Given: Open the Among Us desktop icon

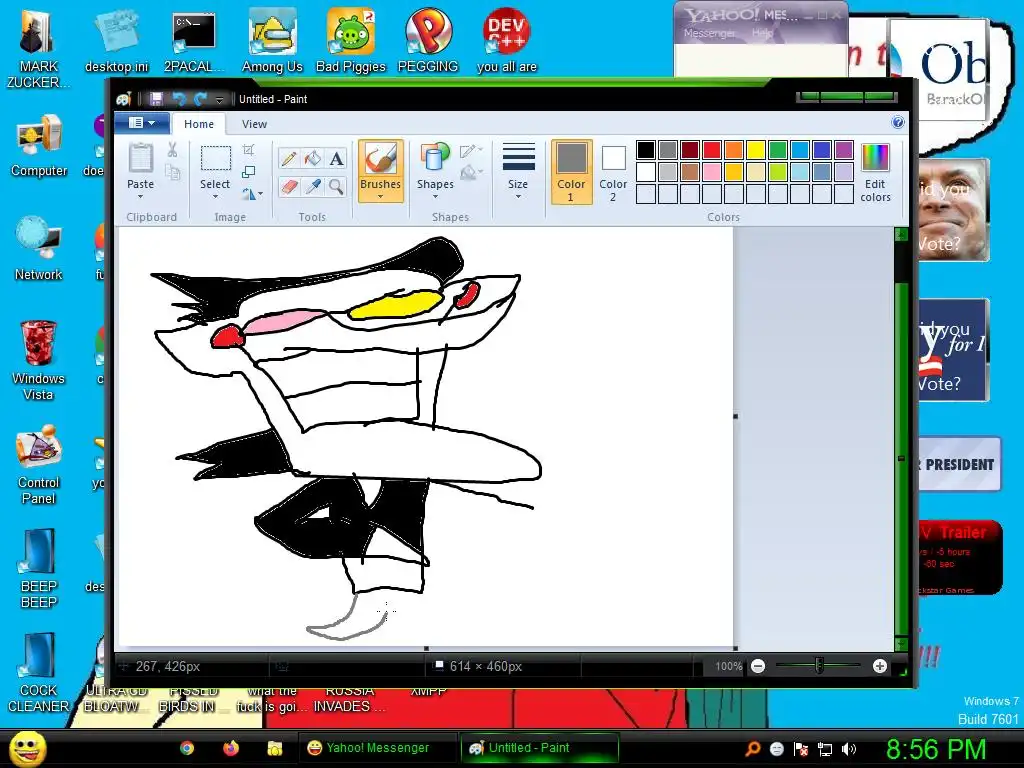Looking at the screenshot, I should (x=272, y=40).
